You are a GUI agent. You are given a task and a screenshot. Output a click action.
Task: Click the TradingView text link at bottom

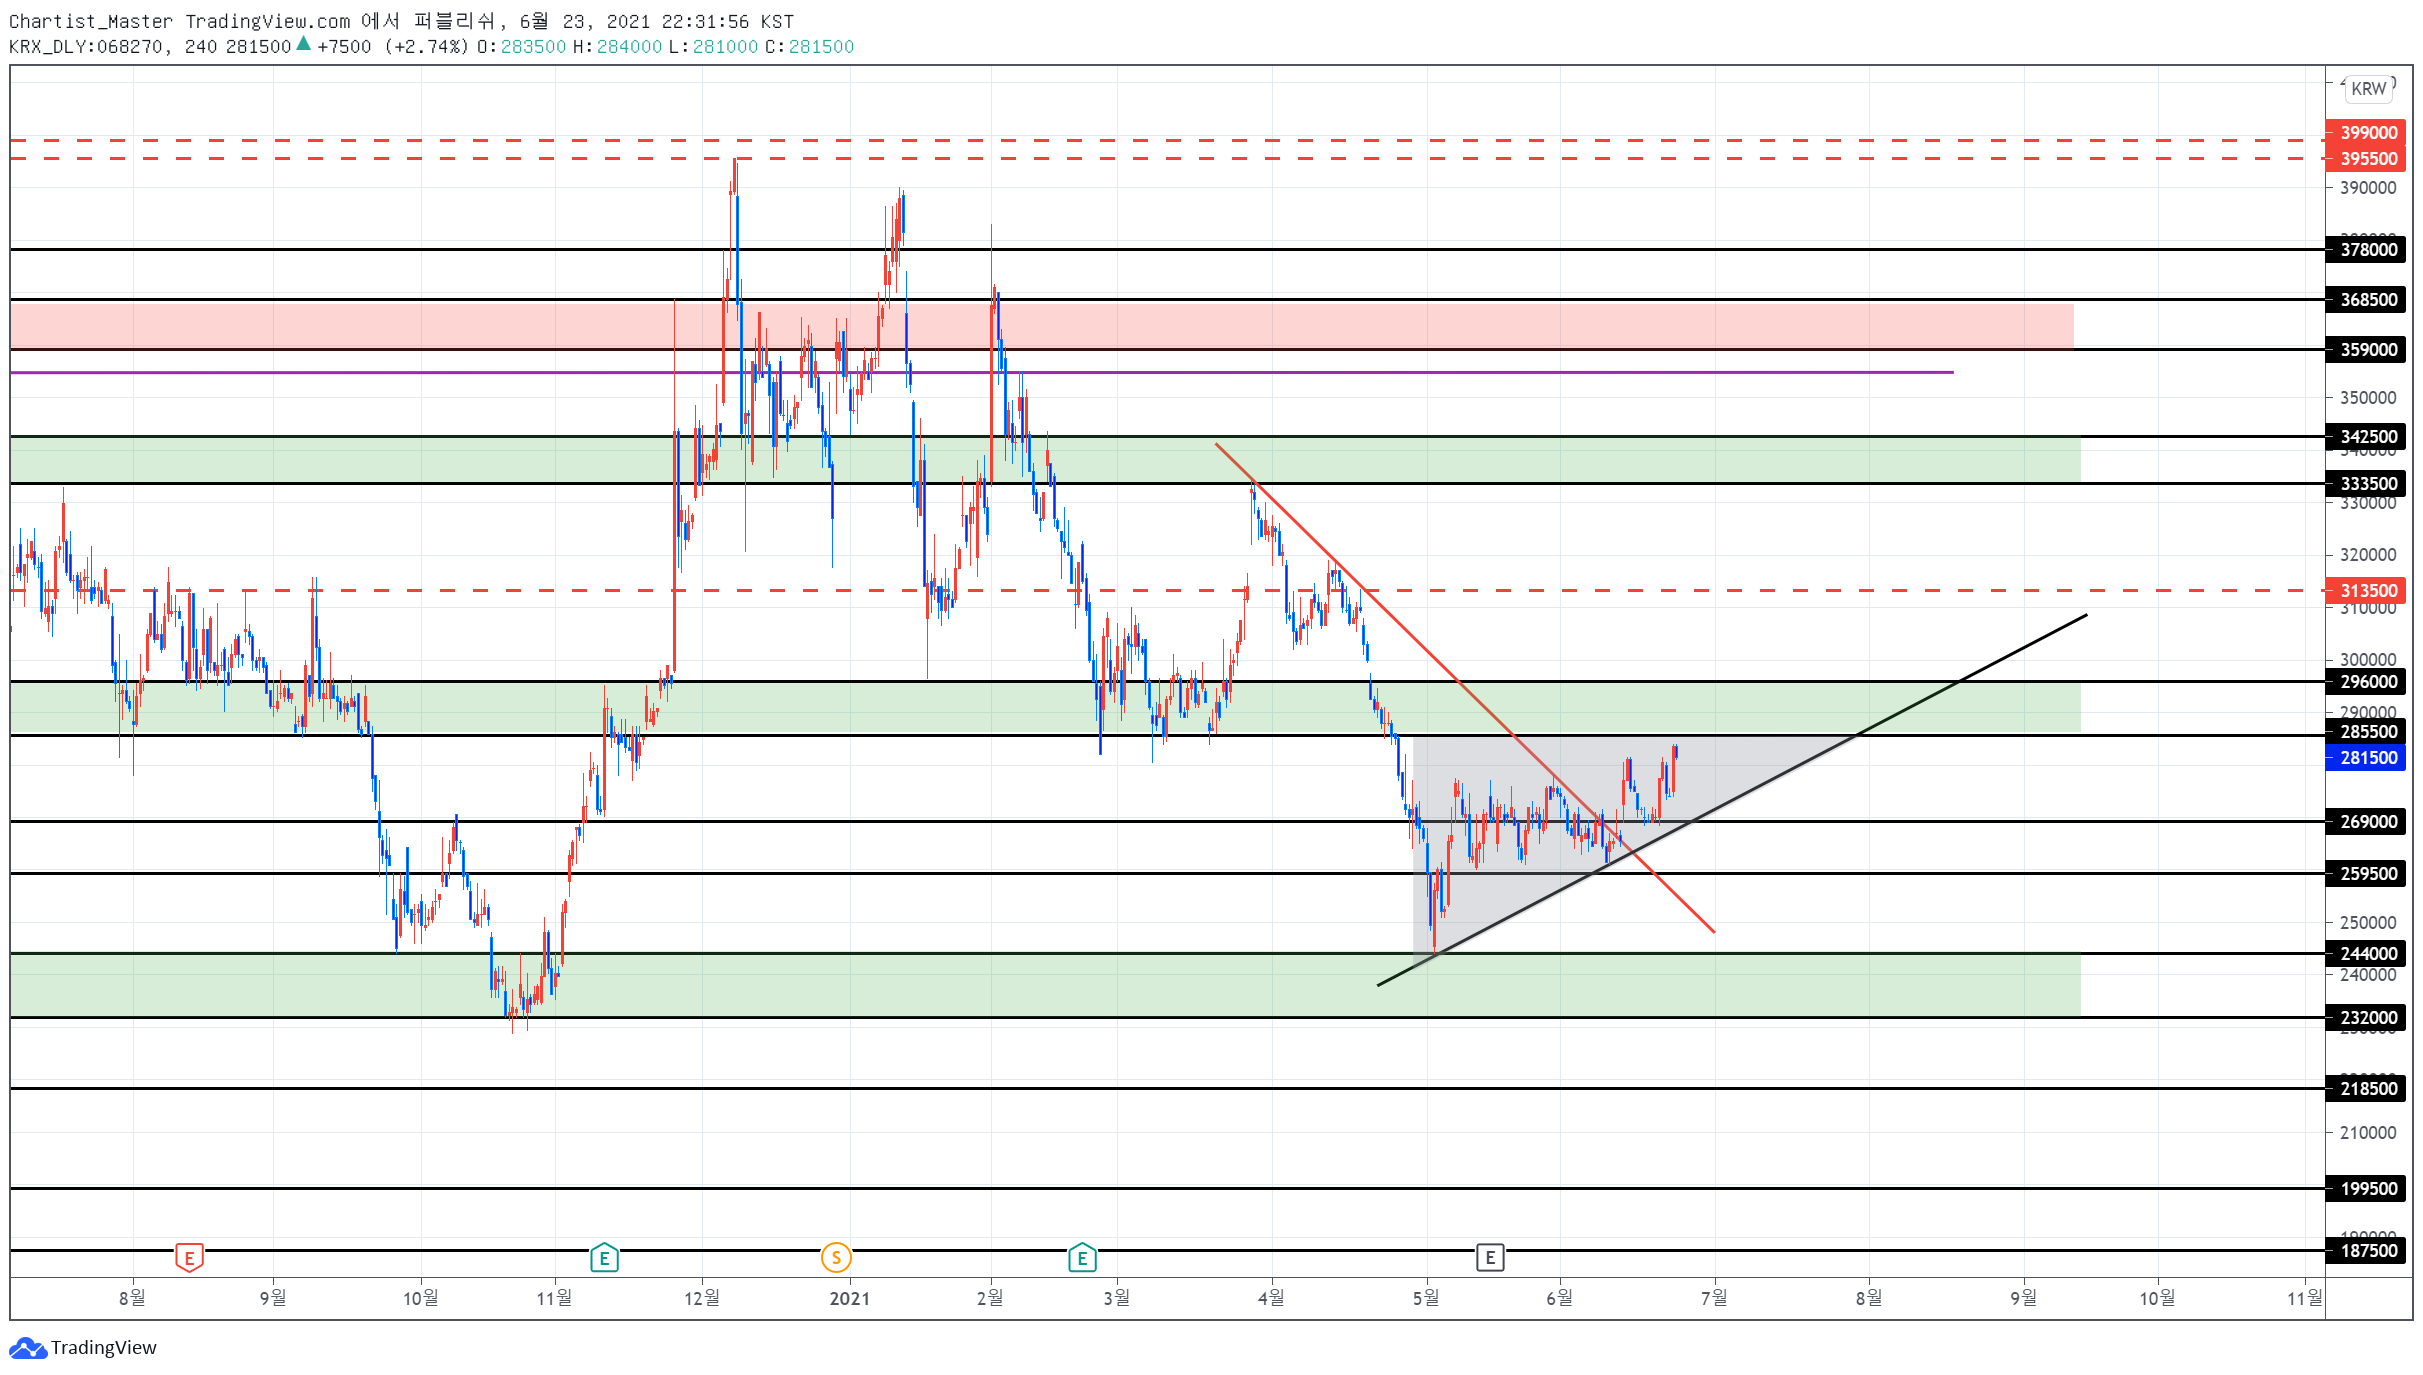(104, 1348)
